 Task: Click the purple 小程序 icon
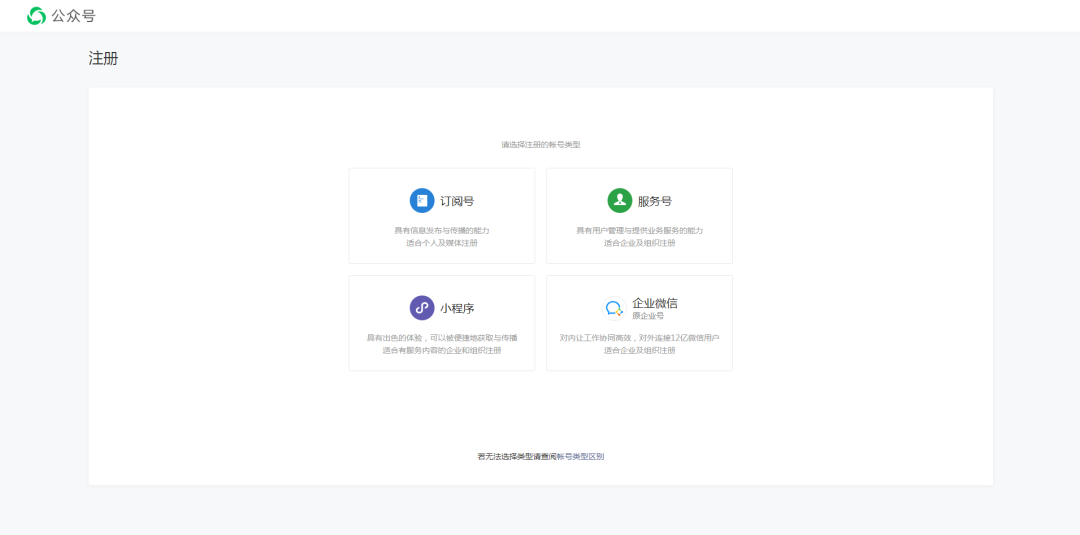click(x=422, y=308)
